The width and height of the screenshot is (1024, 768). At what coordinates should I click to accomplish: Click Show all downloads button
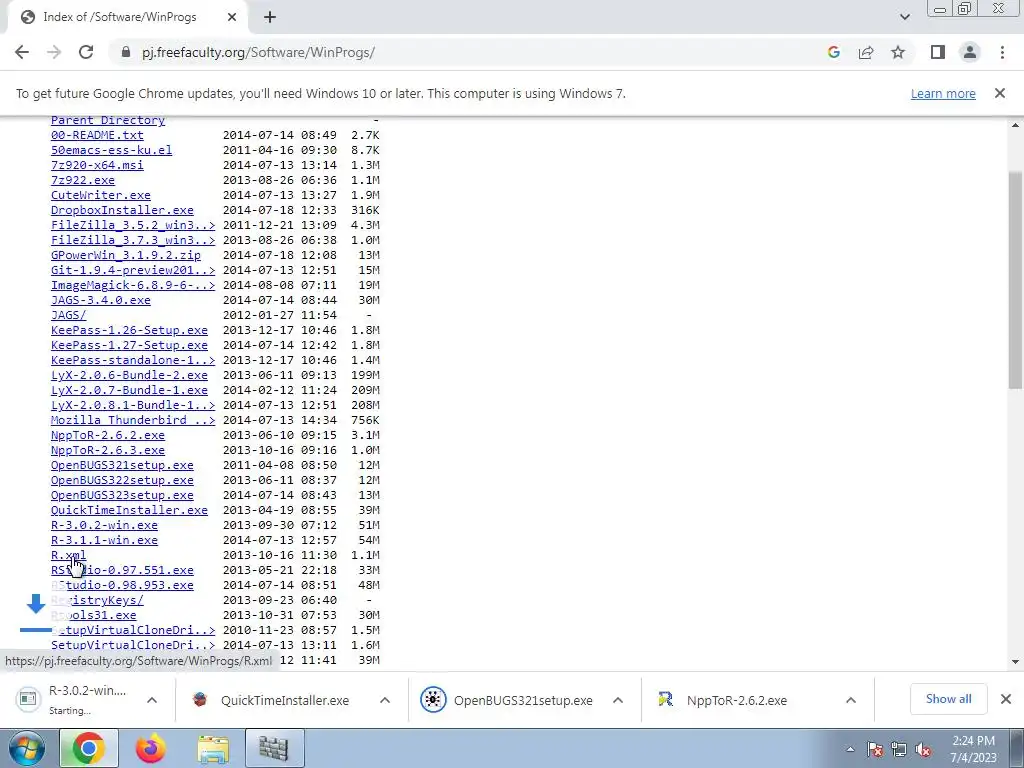(948, 699)
